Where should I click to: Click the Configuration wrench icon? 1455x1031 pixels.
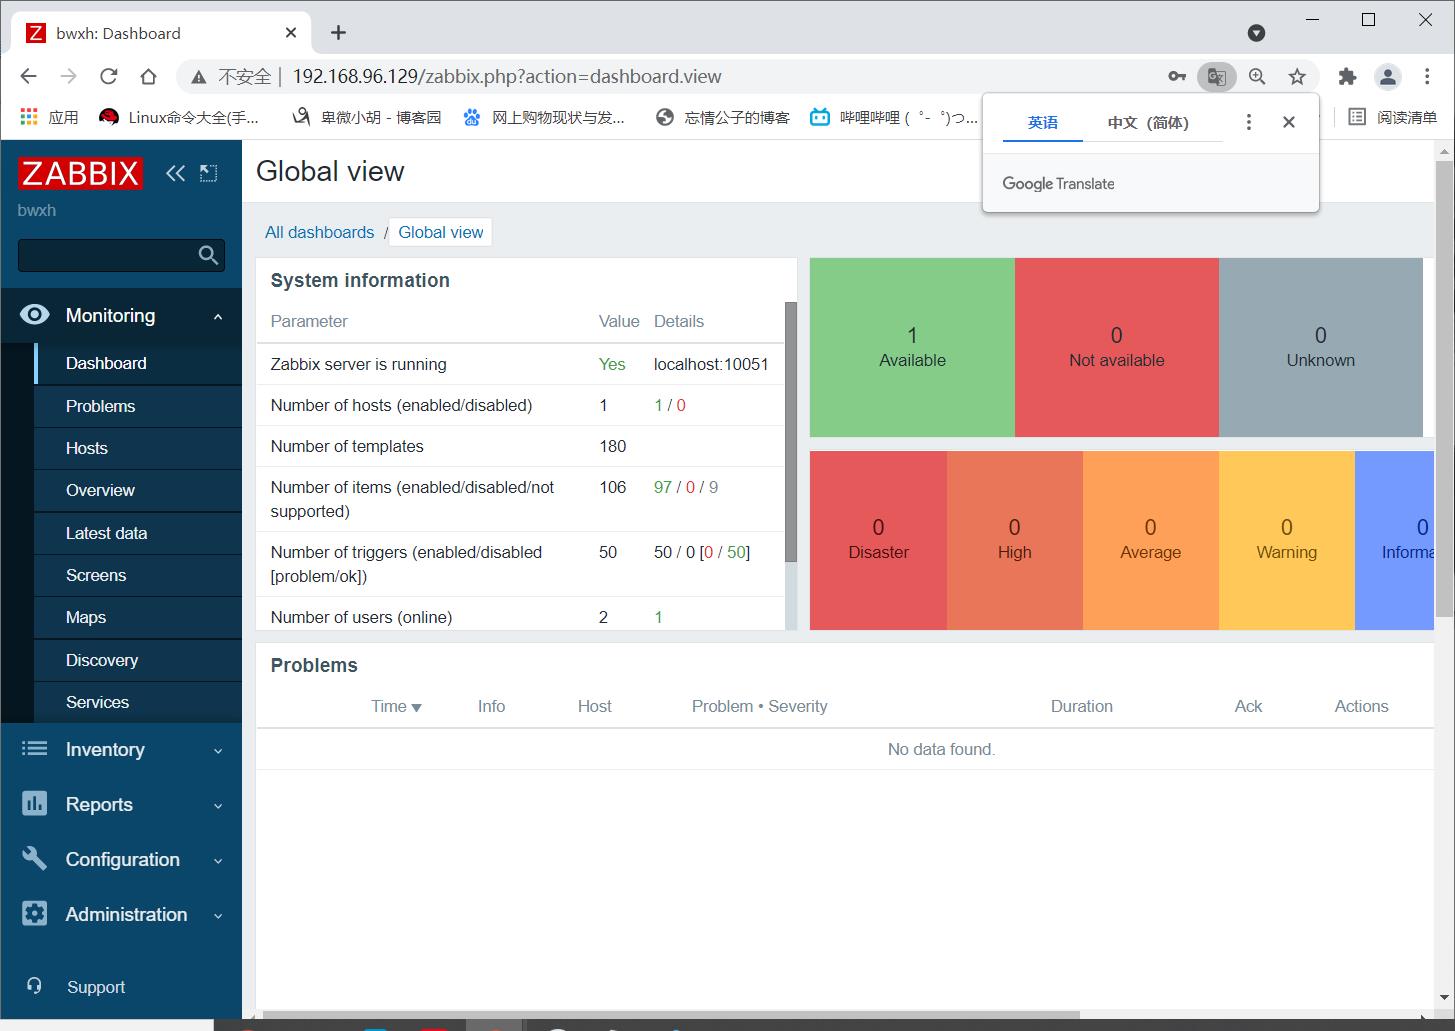[x=34, y=859]
